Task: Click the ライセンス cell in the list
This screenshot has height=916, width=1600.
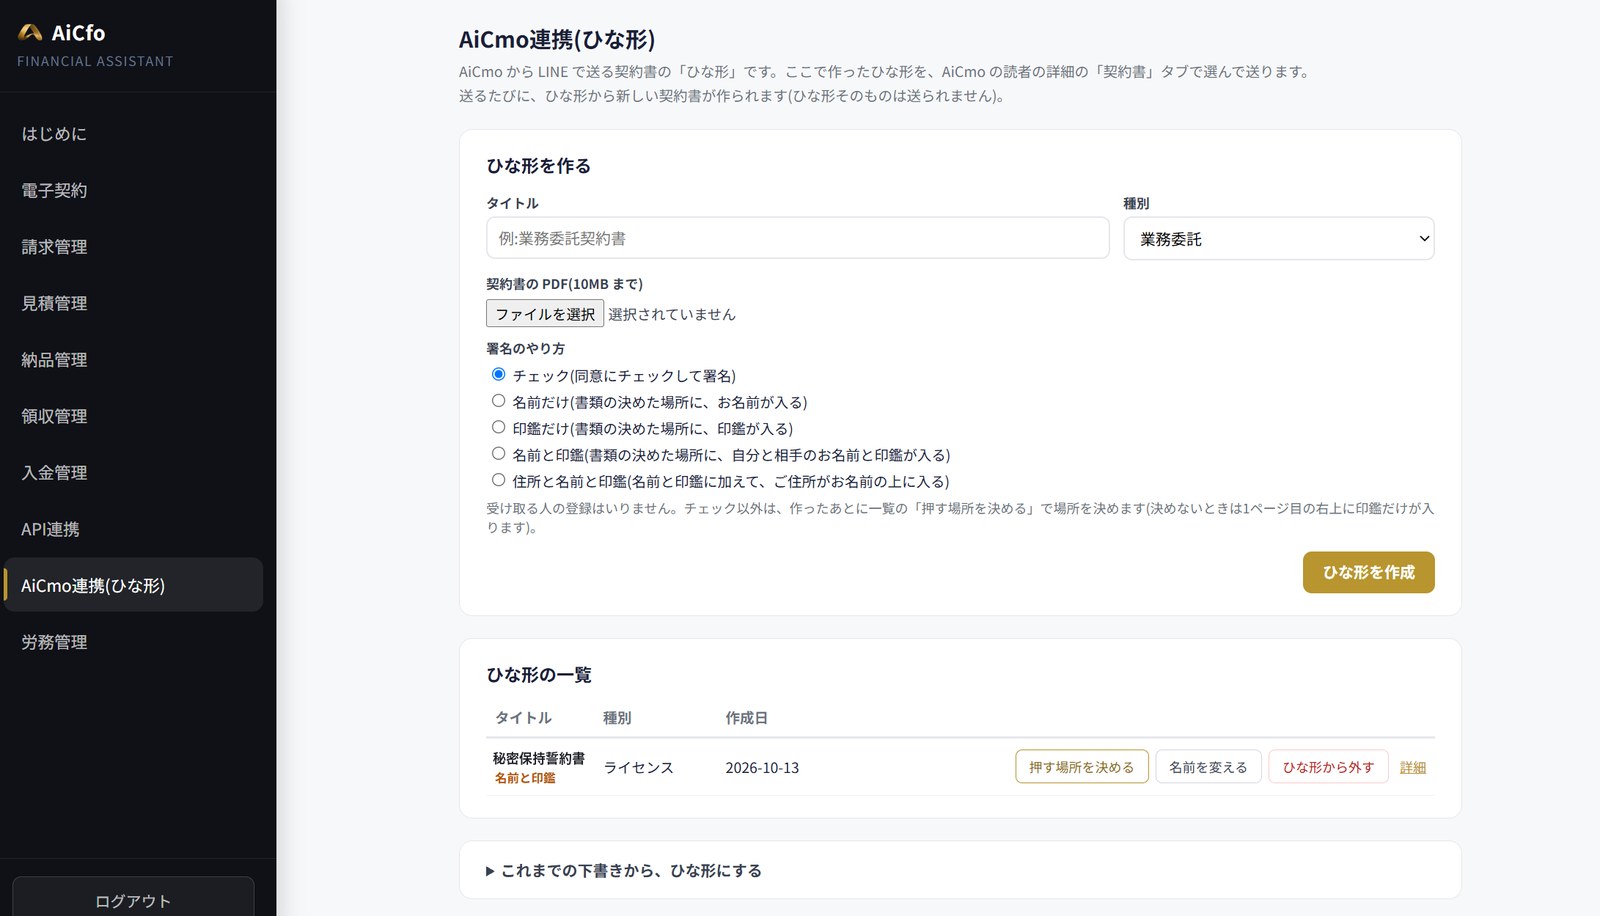Action: (x=638, y=768)
